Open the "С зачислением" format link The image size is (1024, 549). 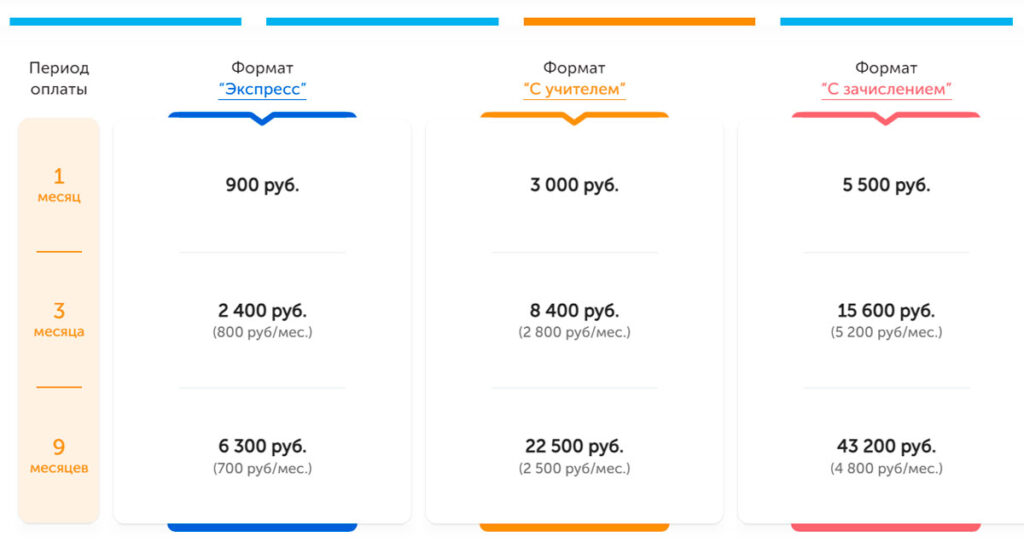(x=886, y=89)
